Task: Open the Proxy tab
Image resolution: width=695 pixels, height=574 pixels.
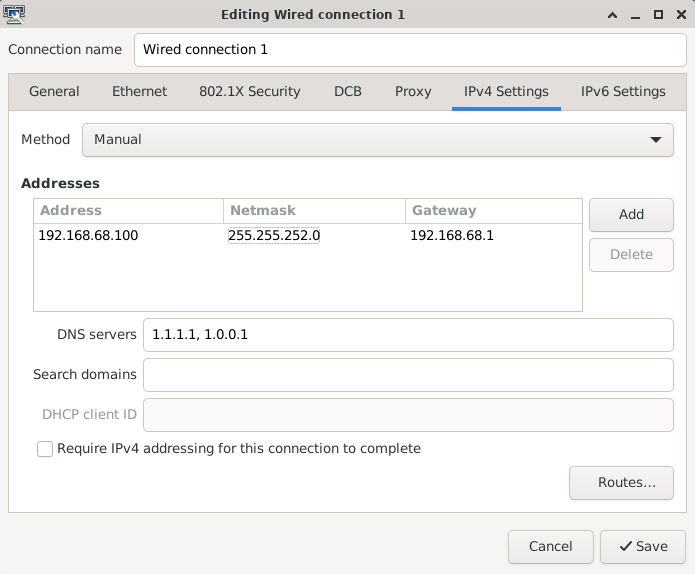Action: point(413,91)
